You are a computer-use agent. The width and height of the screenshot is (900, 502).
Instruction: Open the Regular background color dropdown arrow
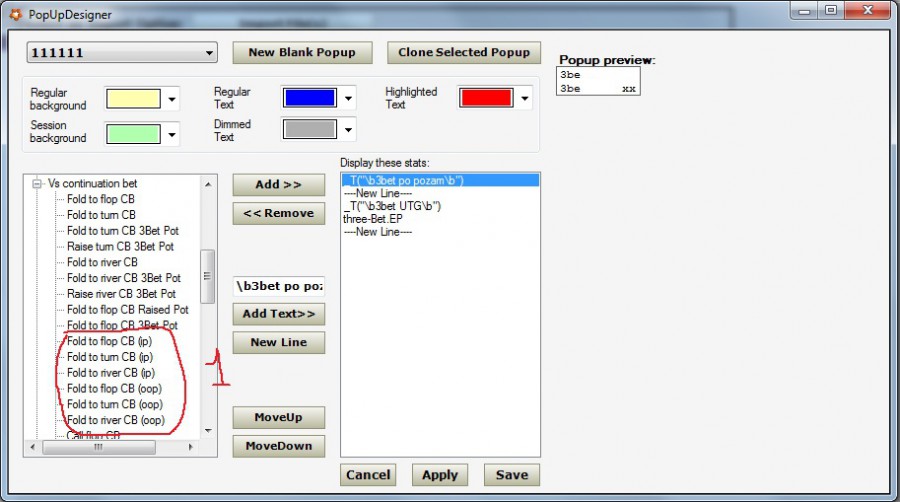tap(172, 99)
